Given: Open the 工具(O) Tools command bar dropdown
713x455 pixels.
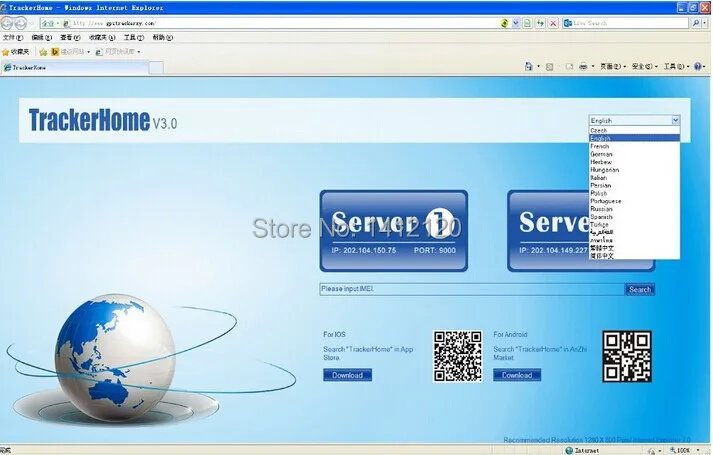Looking at the screenshot, I should [x=677, y=66].
